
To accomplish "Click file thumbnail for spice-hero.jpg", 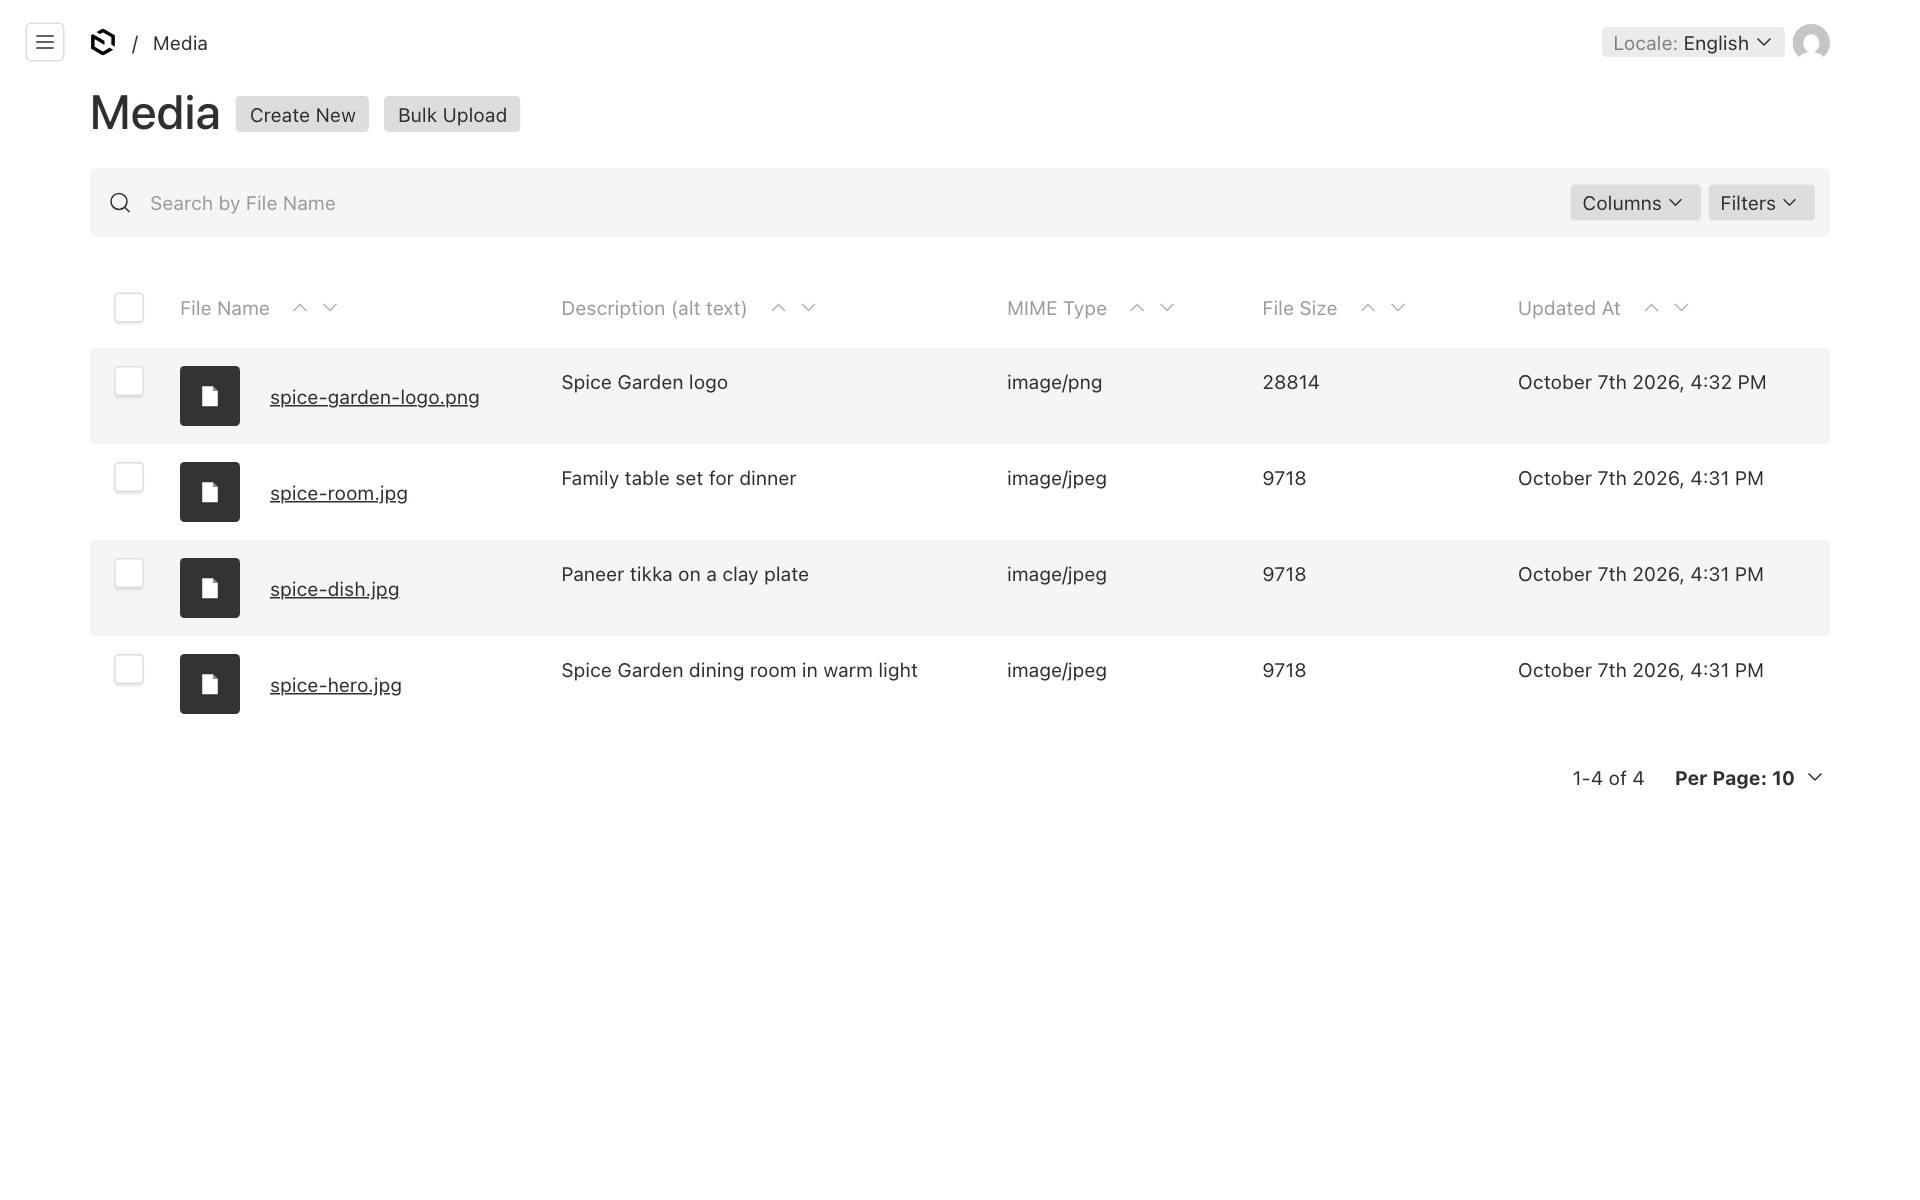I will click(210, 684).
